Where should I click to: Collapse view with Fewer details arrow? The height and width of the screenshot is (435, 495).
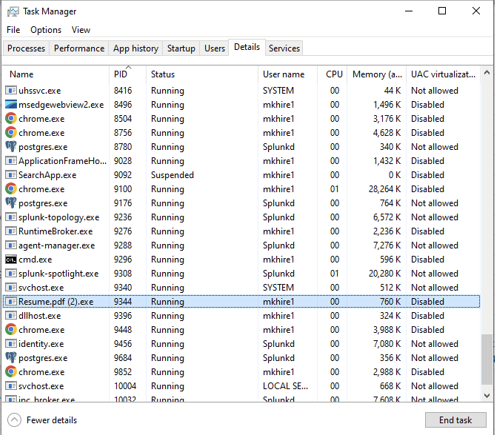[14, 420]
